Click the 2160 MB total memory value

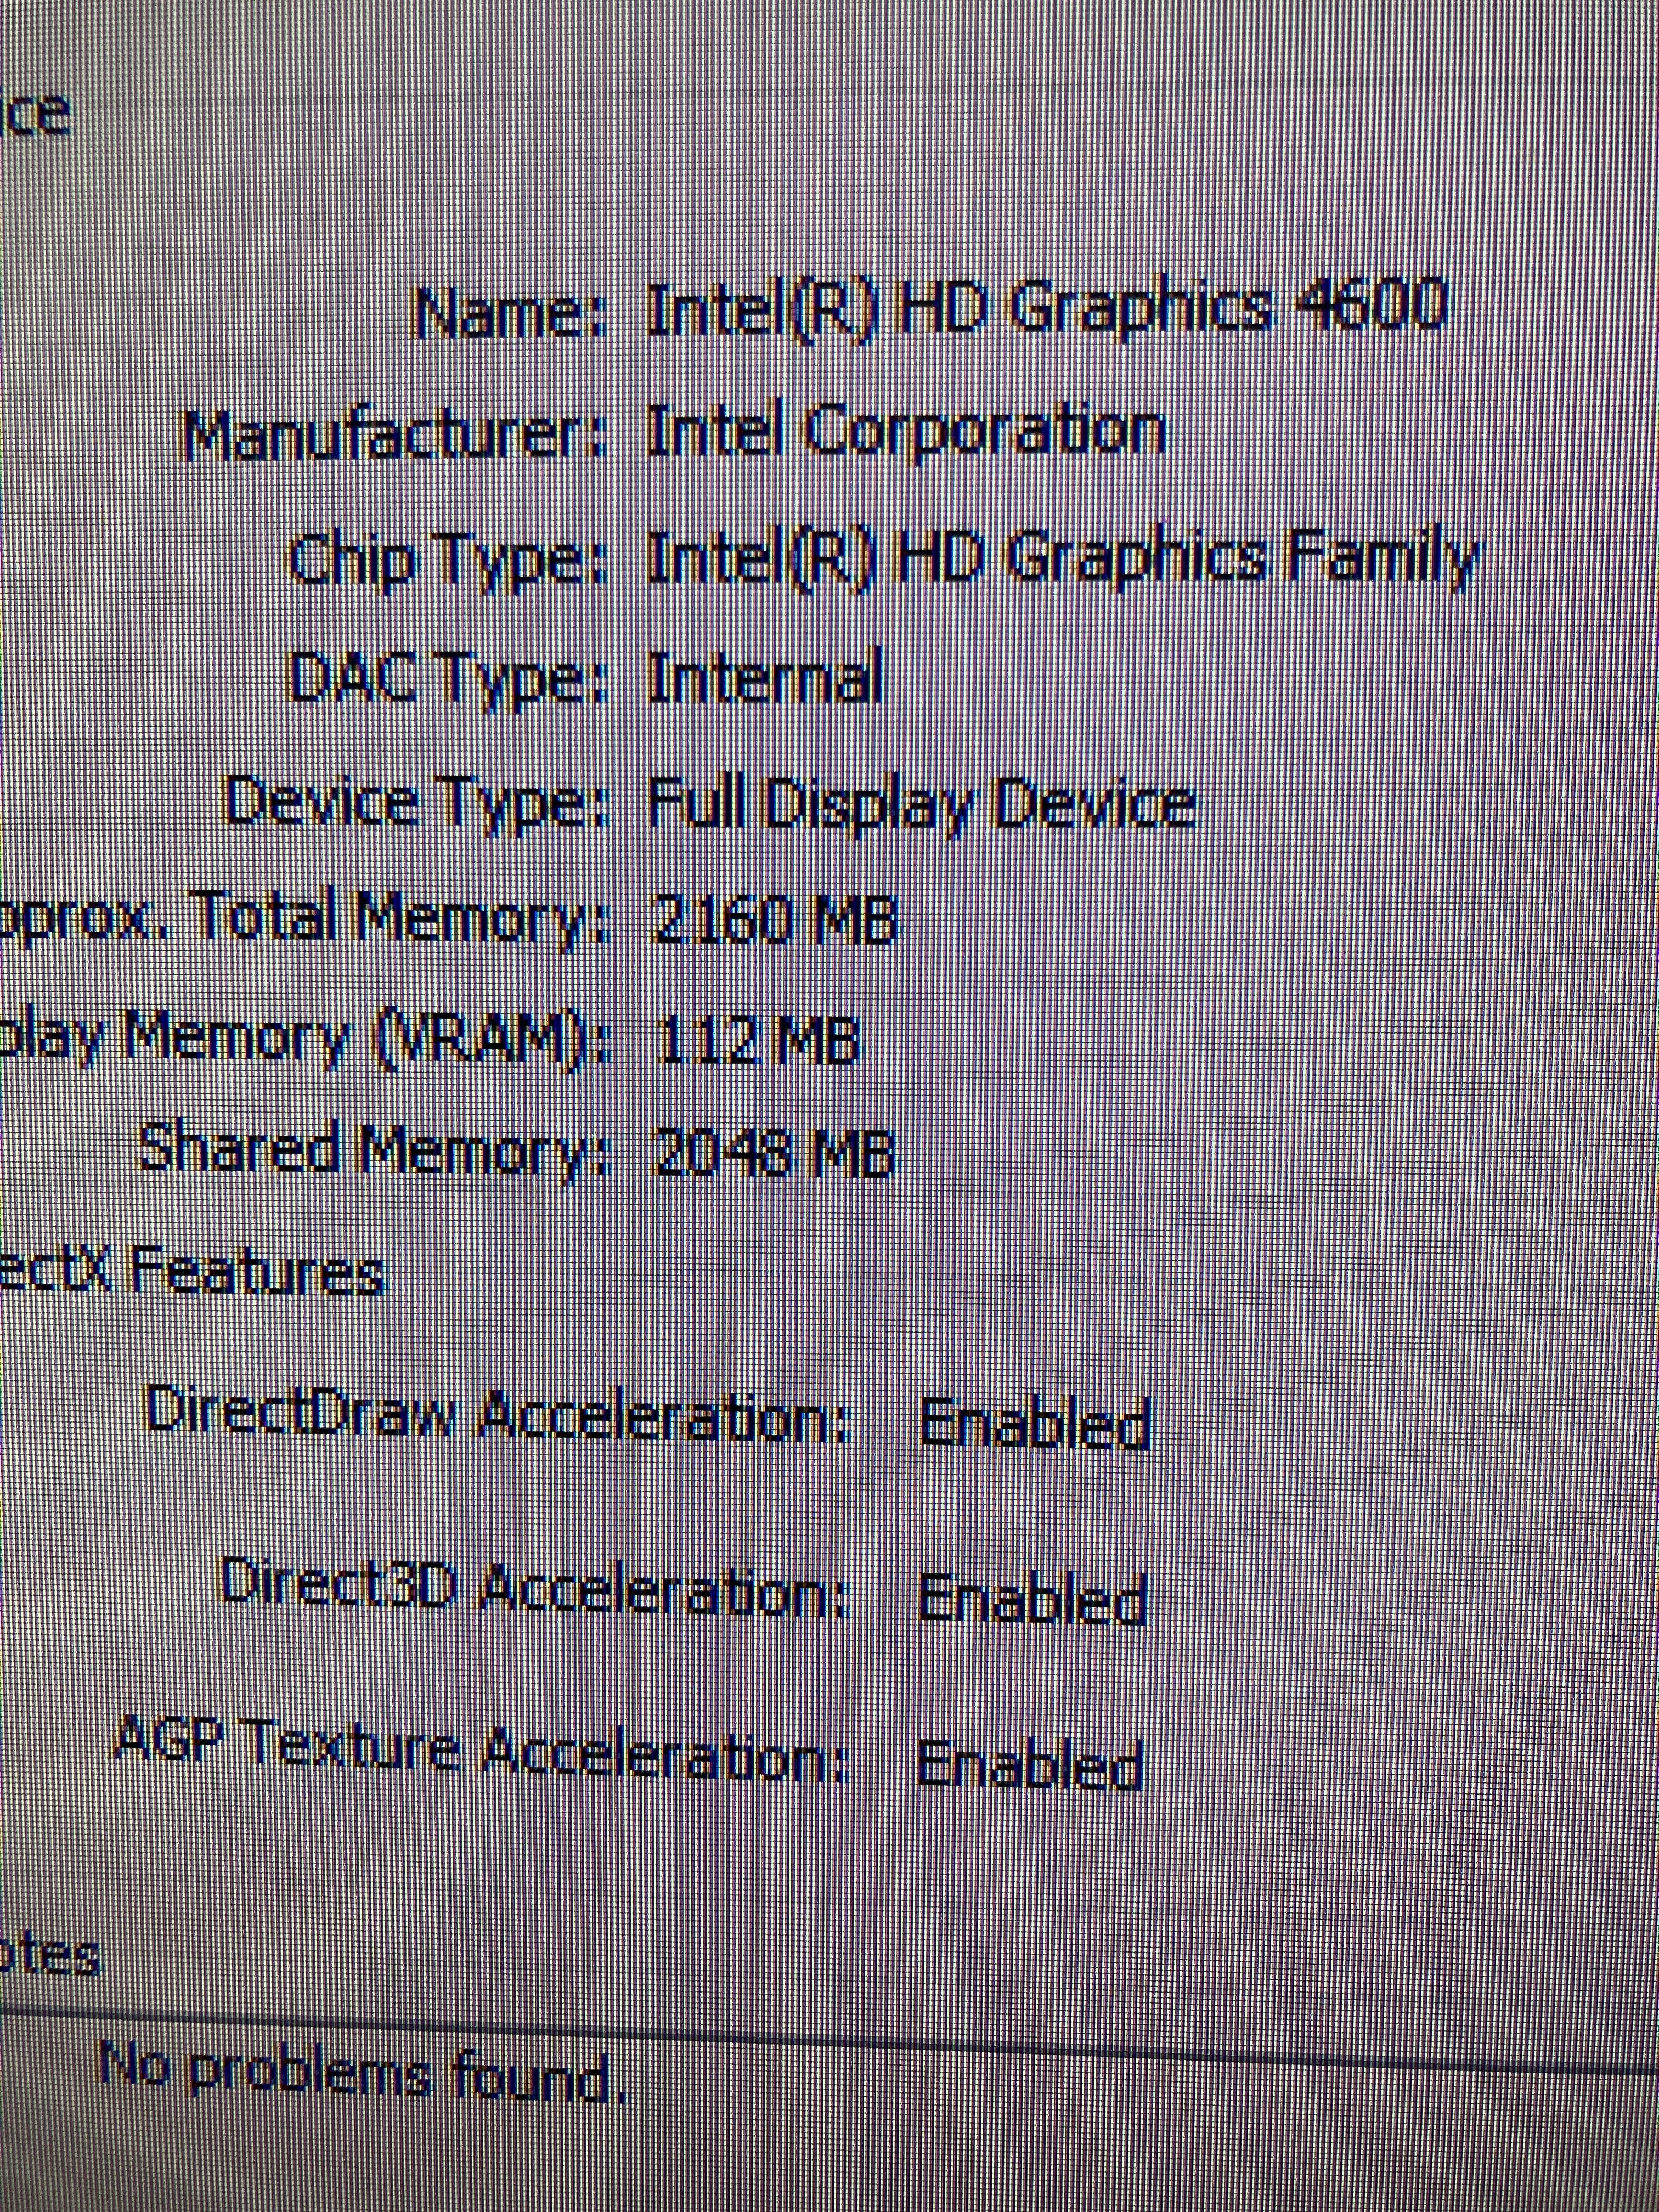pyautogui.click(x=773, y=919)
